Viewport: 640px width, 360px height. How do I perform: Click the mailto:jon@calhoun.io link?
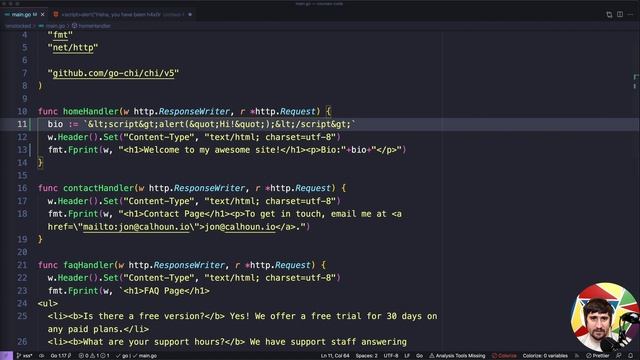tap(136, 227)
